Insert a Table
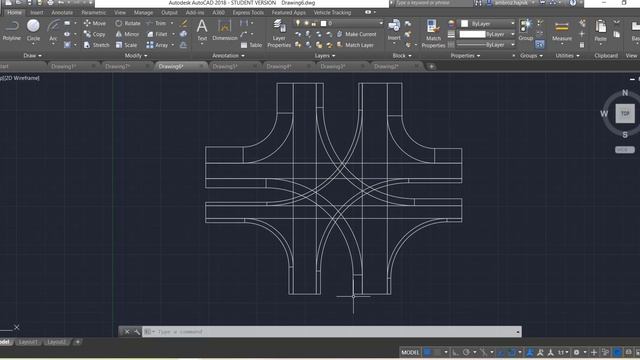This screenshot has height=360, width=640. coord(251,45)
